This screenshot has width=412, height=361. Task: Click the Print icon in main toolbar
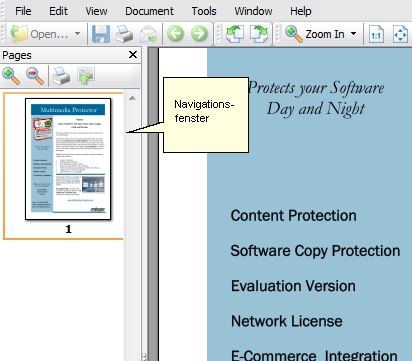124,34
